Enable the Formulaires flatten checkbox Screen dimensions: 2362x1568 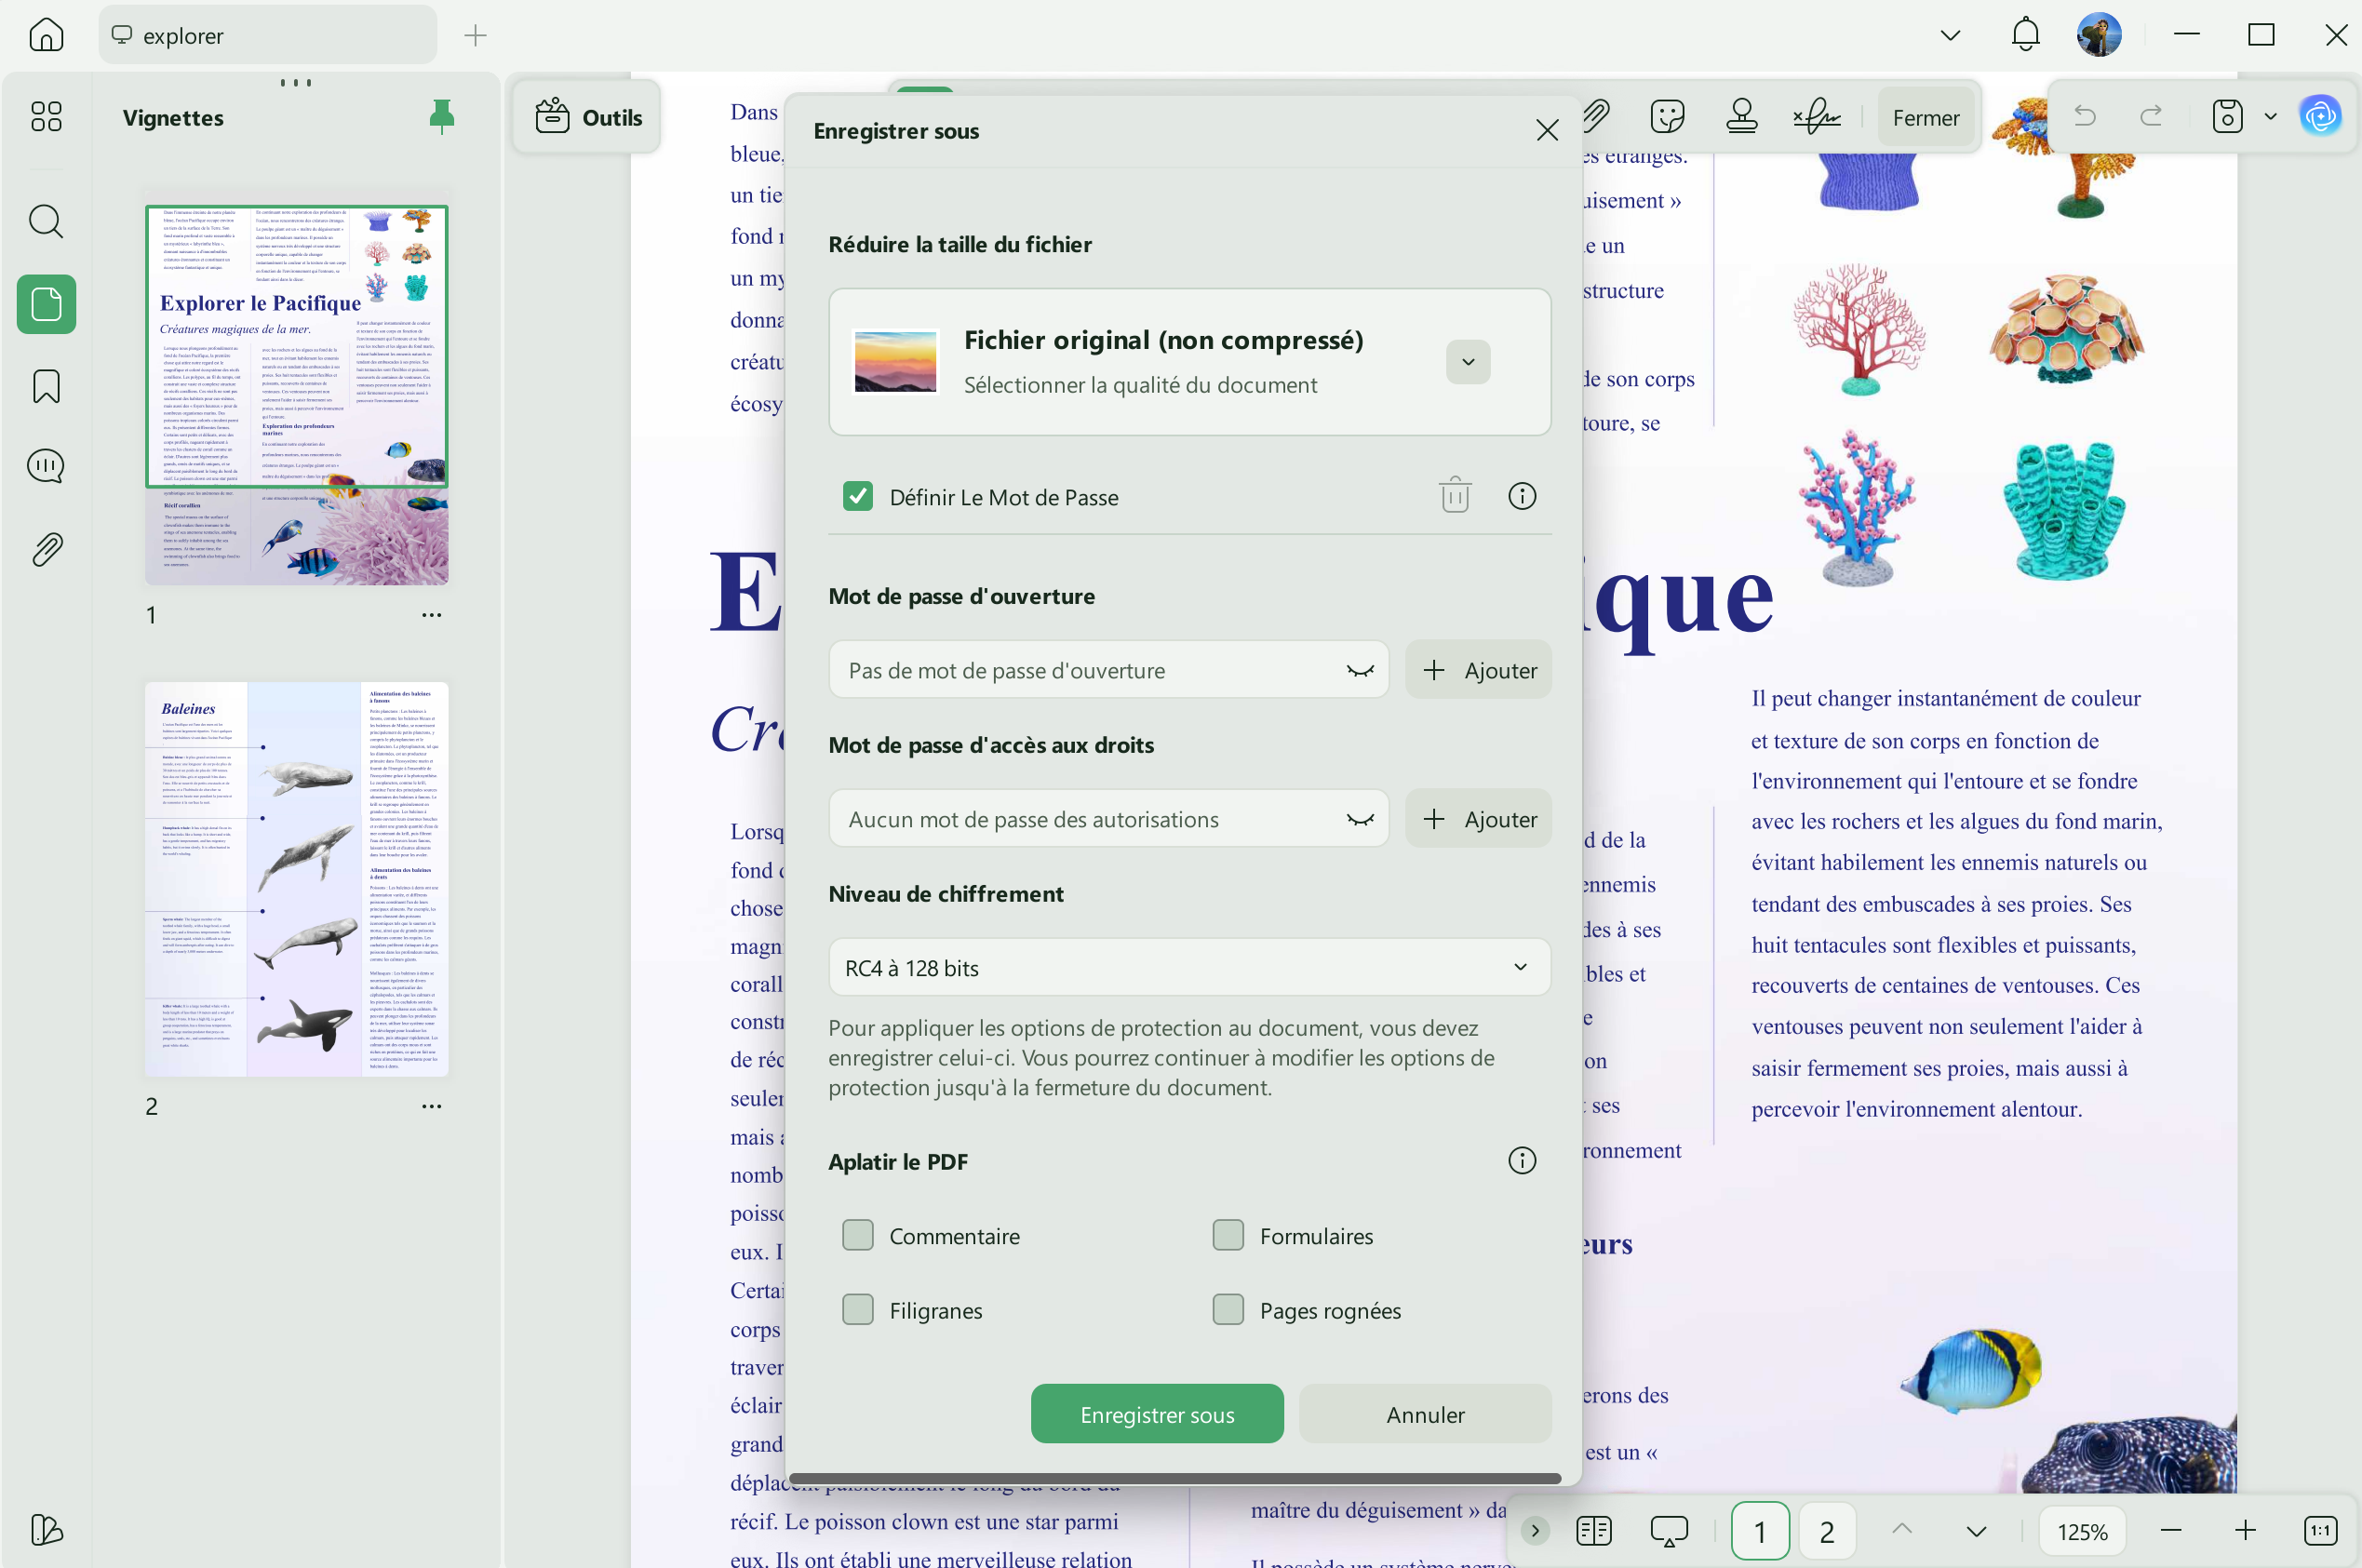click(1228, 1235)
